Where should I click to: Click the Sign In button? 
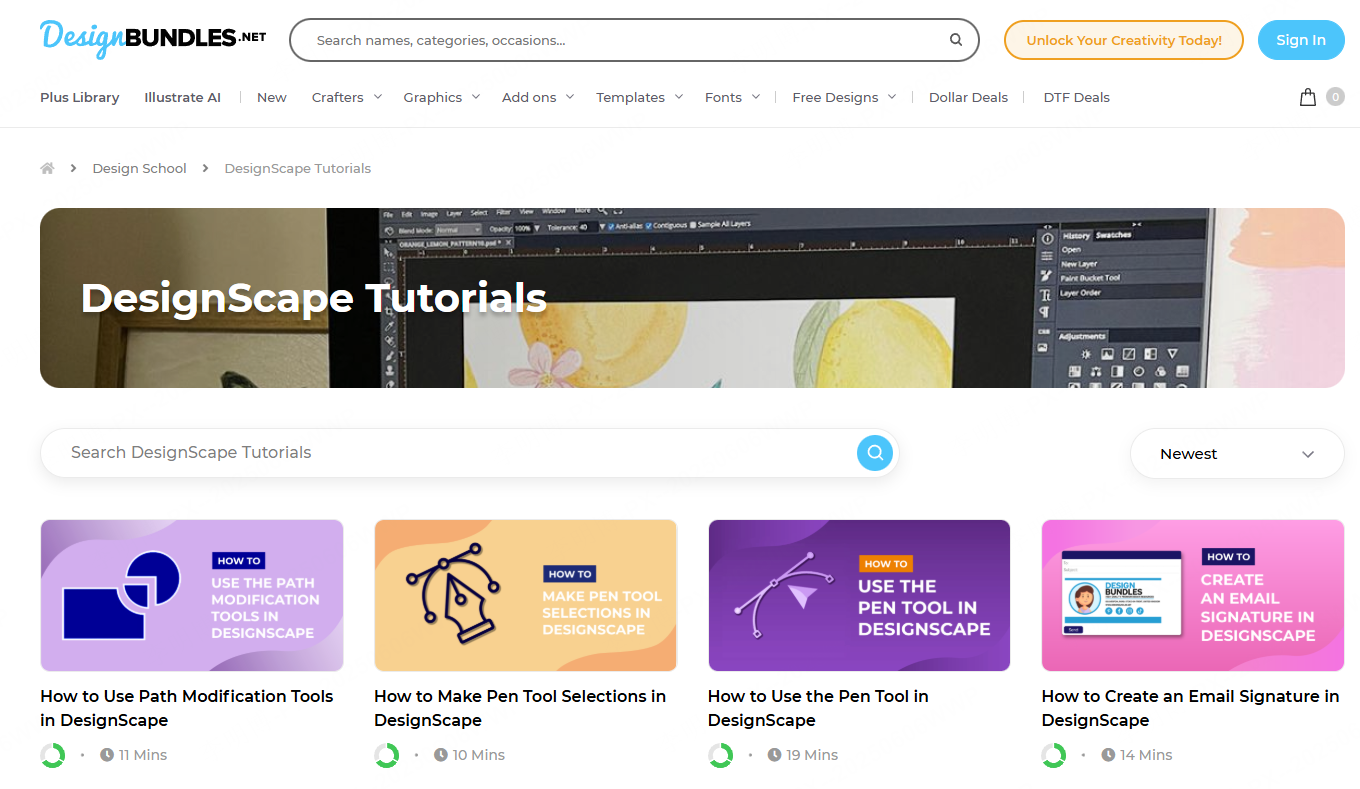1300,40
